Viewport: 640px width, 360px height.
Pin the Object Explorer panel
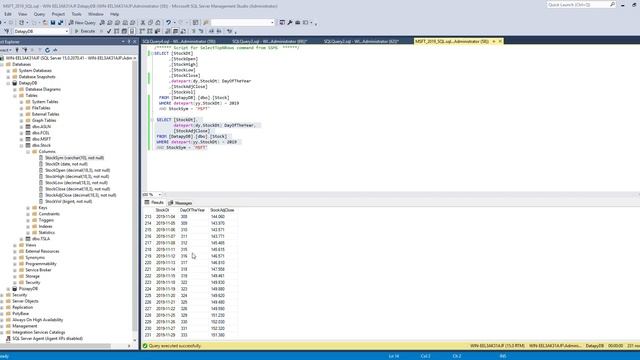(129, 42)
